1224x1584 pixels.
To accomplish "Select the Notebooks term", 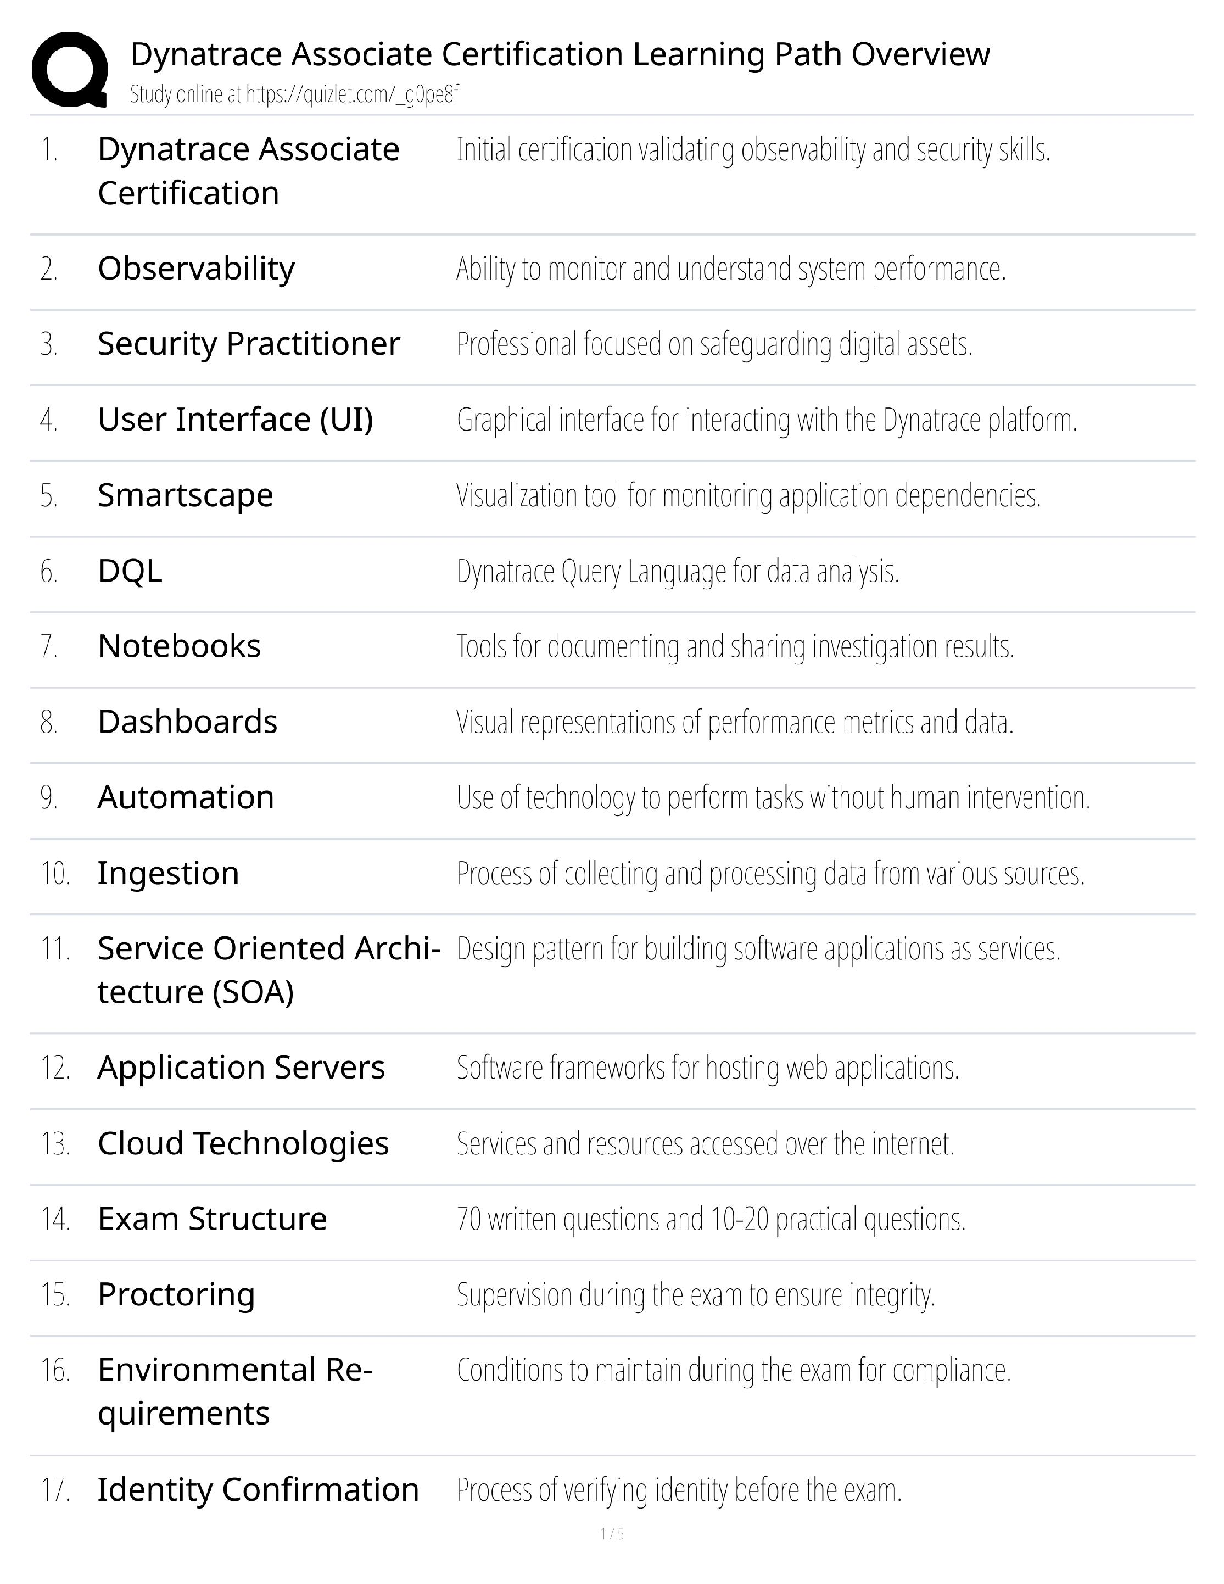I will point(179,646).
